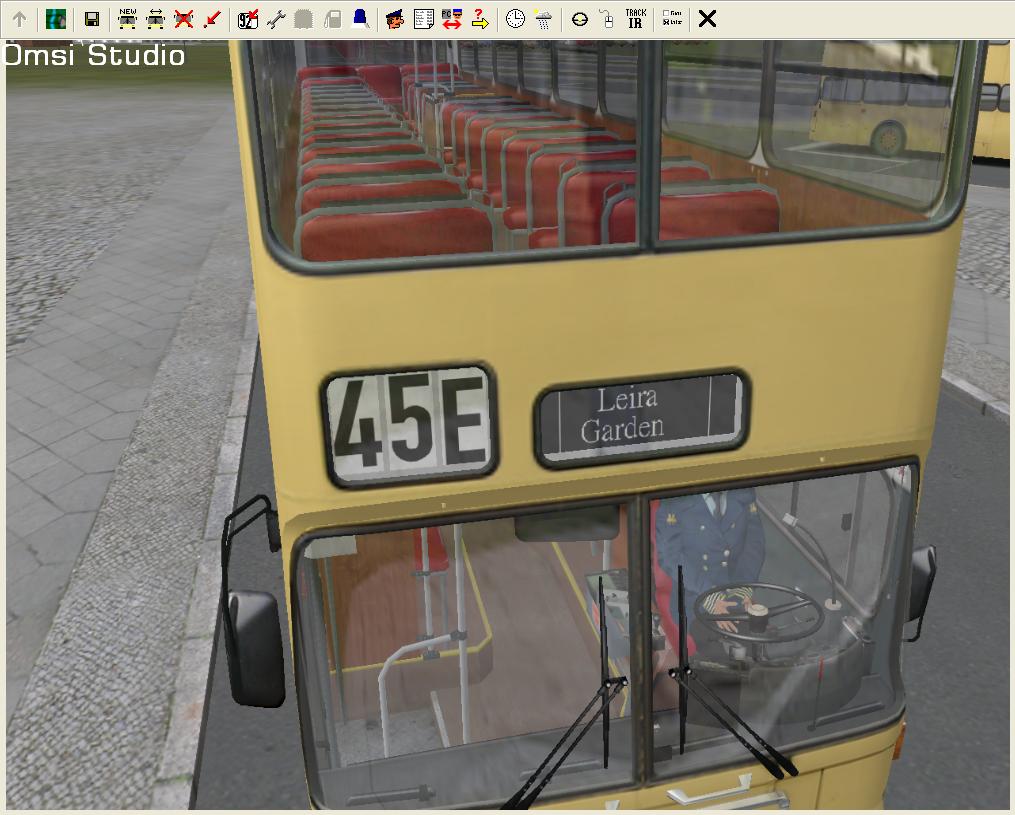This screenshot has width=1015, height=815.
Task: Delete the bus with red-crossed bus icon
Action: 183,19
